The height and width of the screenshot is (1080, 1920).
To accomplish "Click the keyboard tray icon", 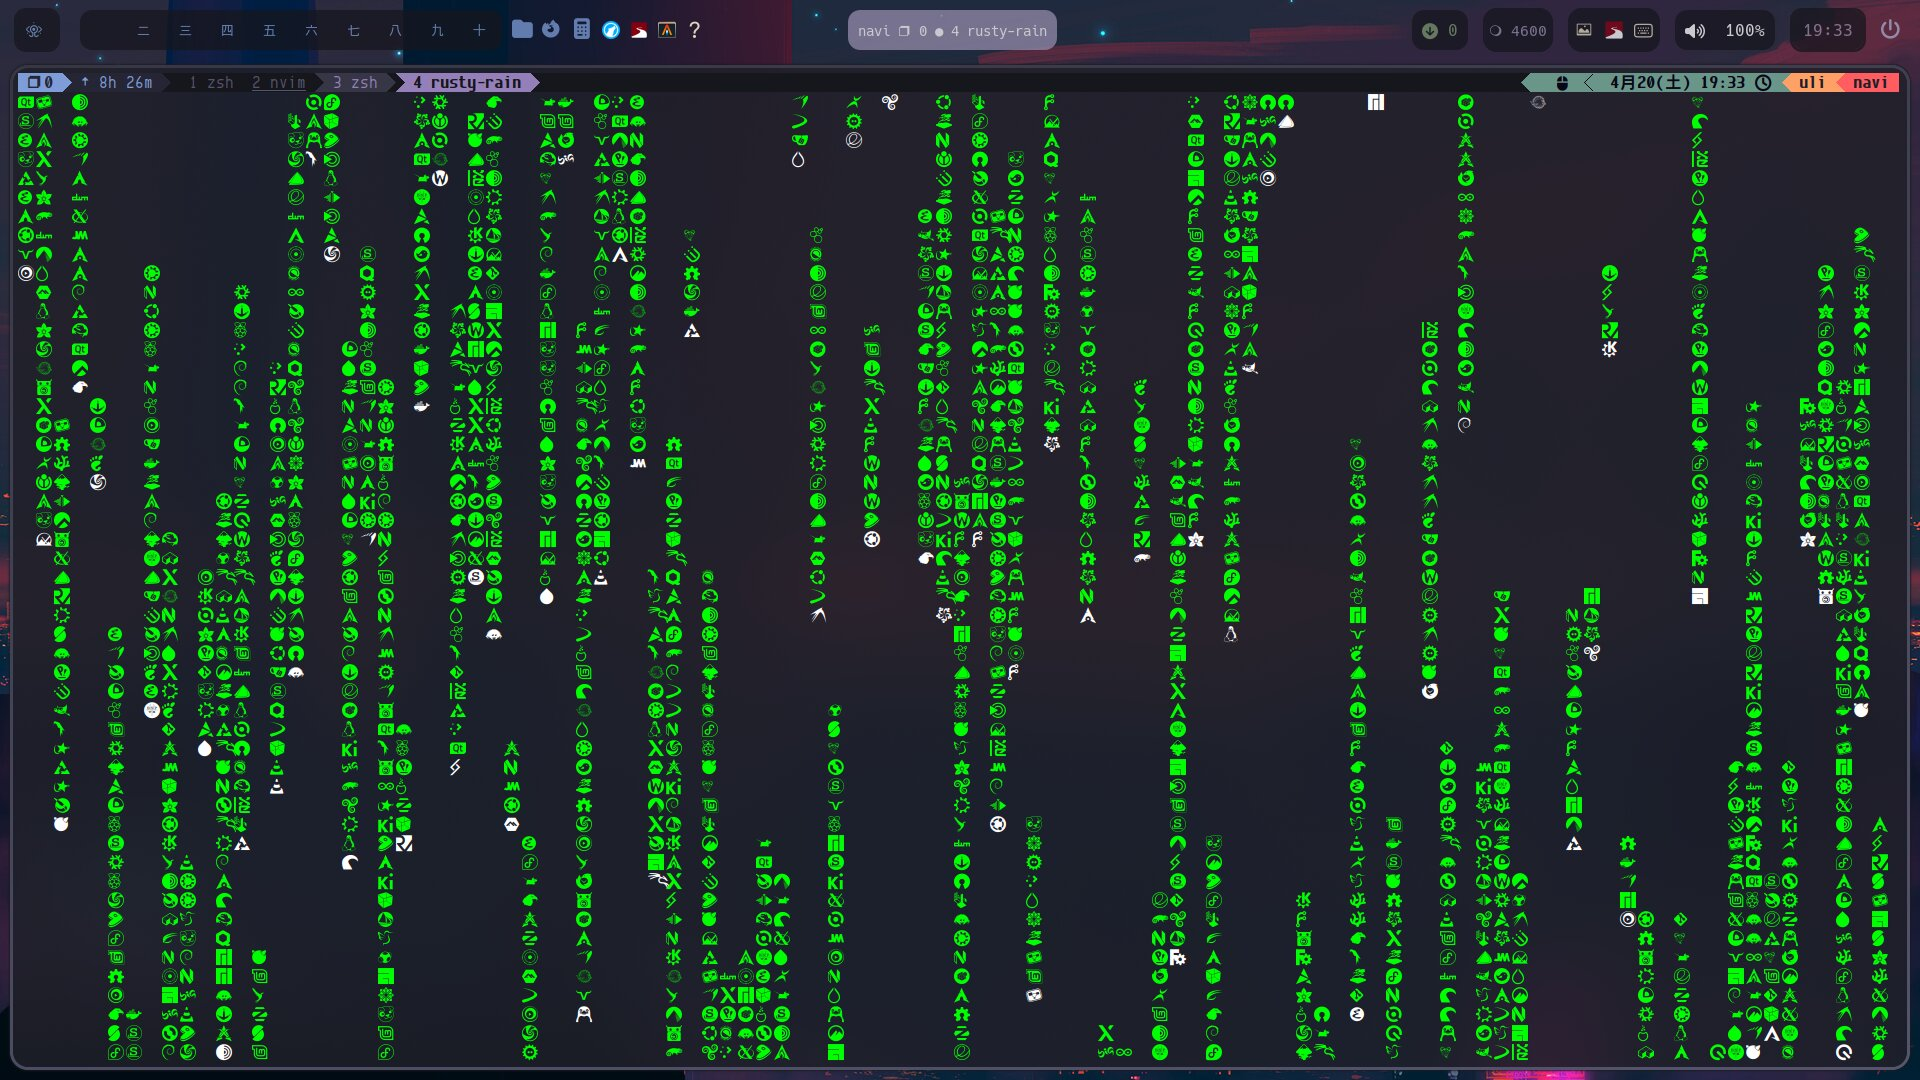I will pyautogui.click(x=1643, y=30).
